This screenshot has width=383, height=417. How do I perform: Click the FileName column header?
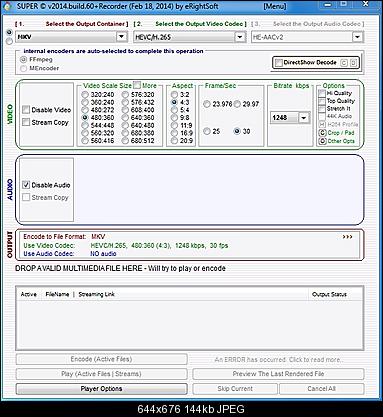57,294
